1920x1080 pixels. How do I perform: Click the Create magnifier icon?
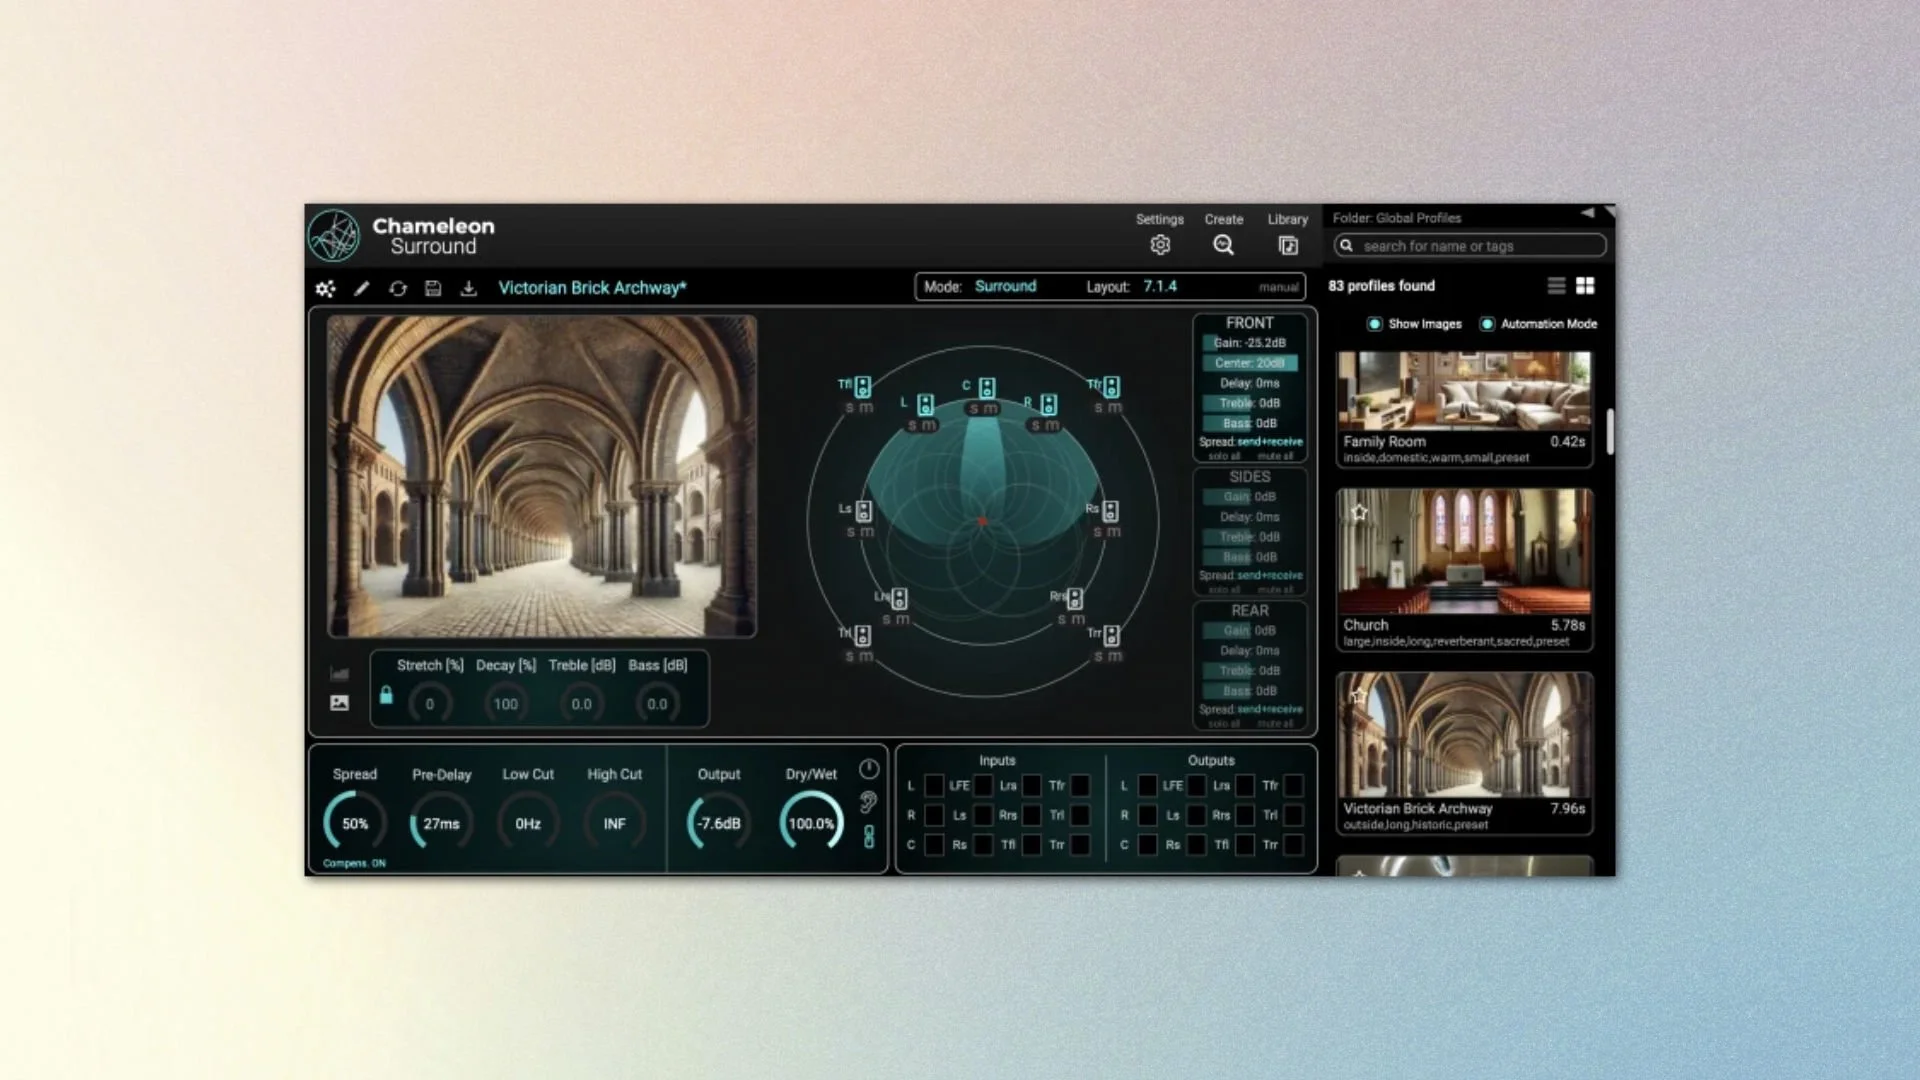pos(1223,245)
